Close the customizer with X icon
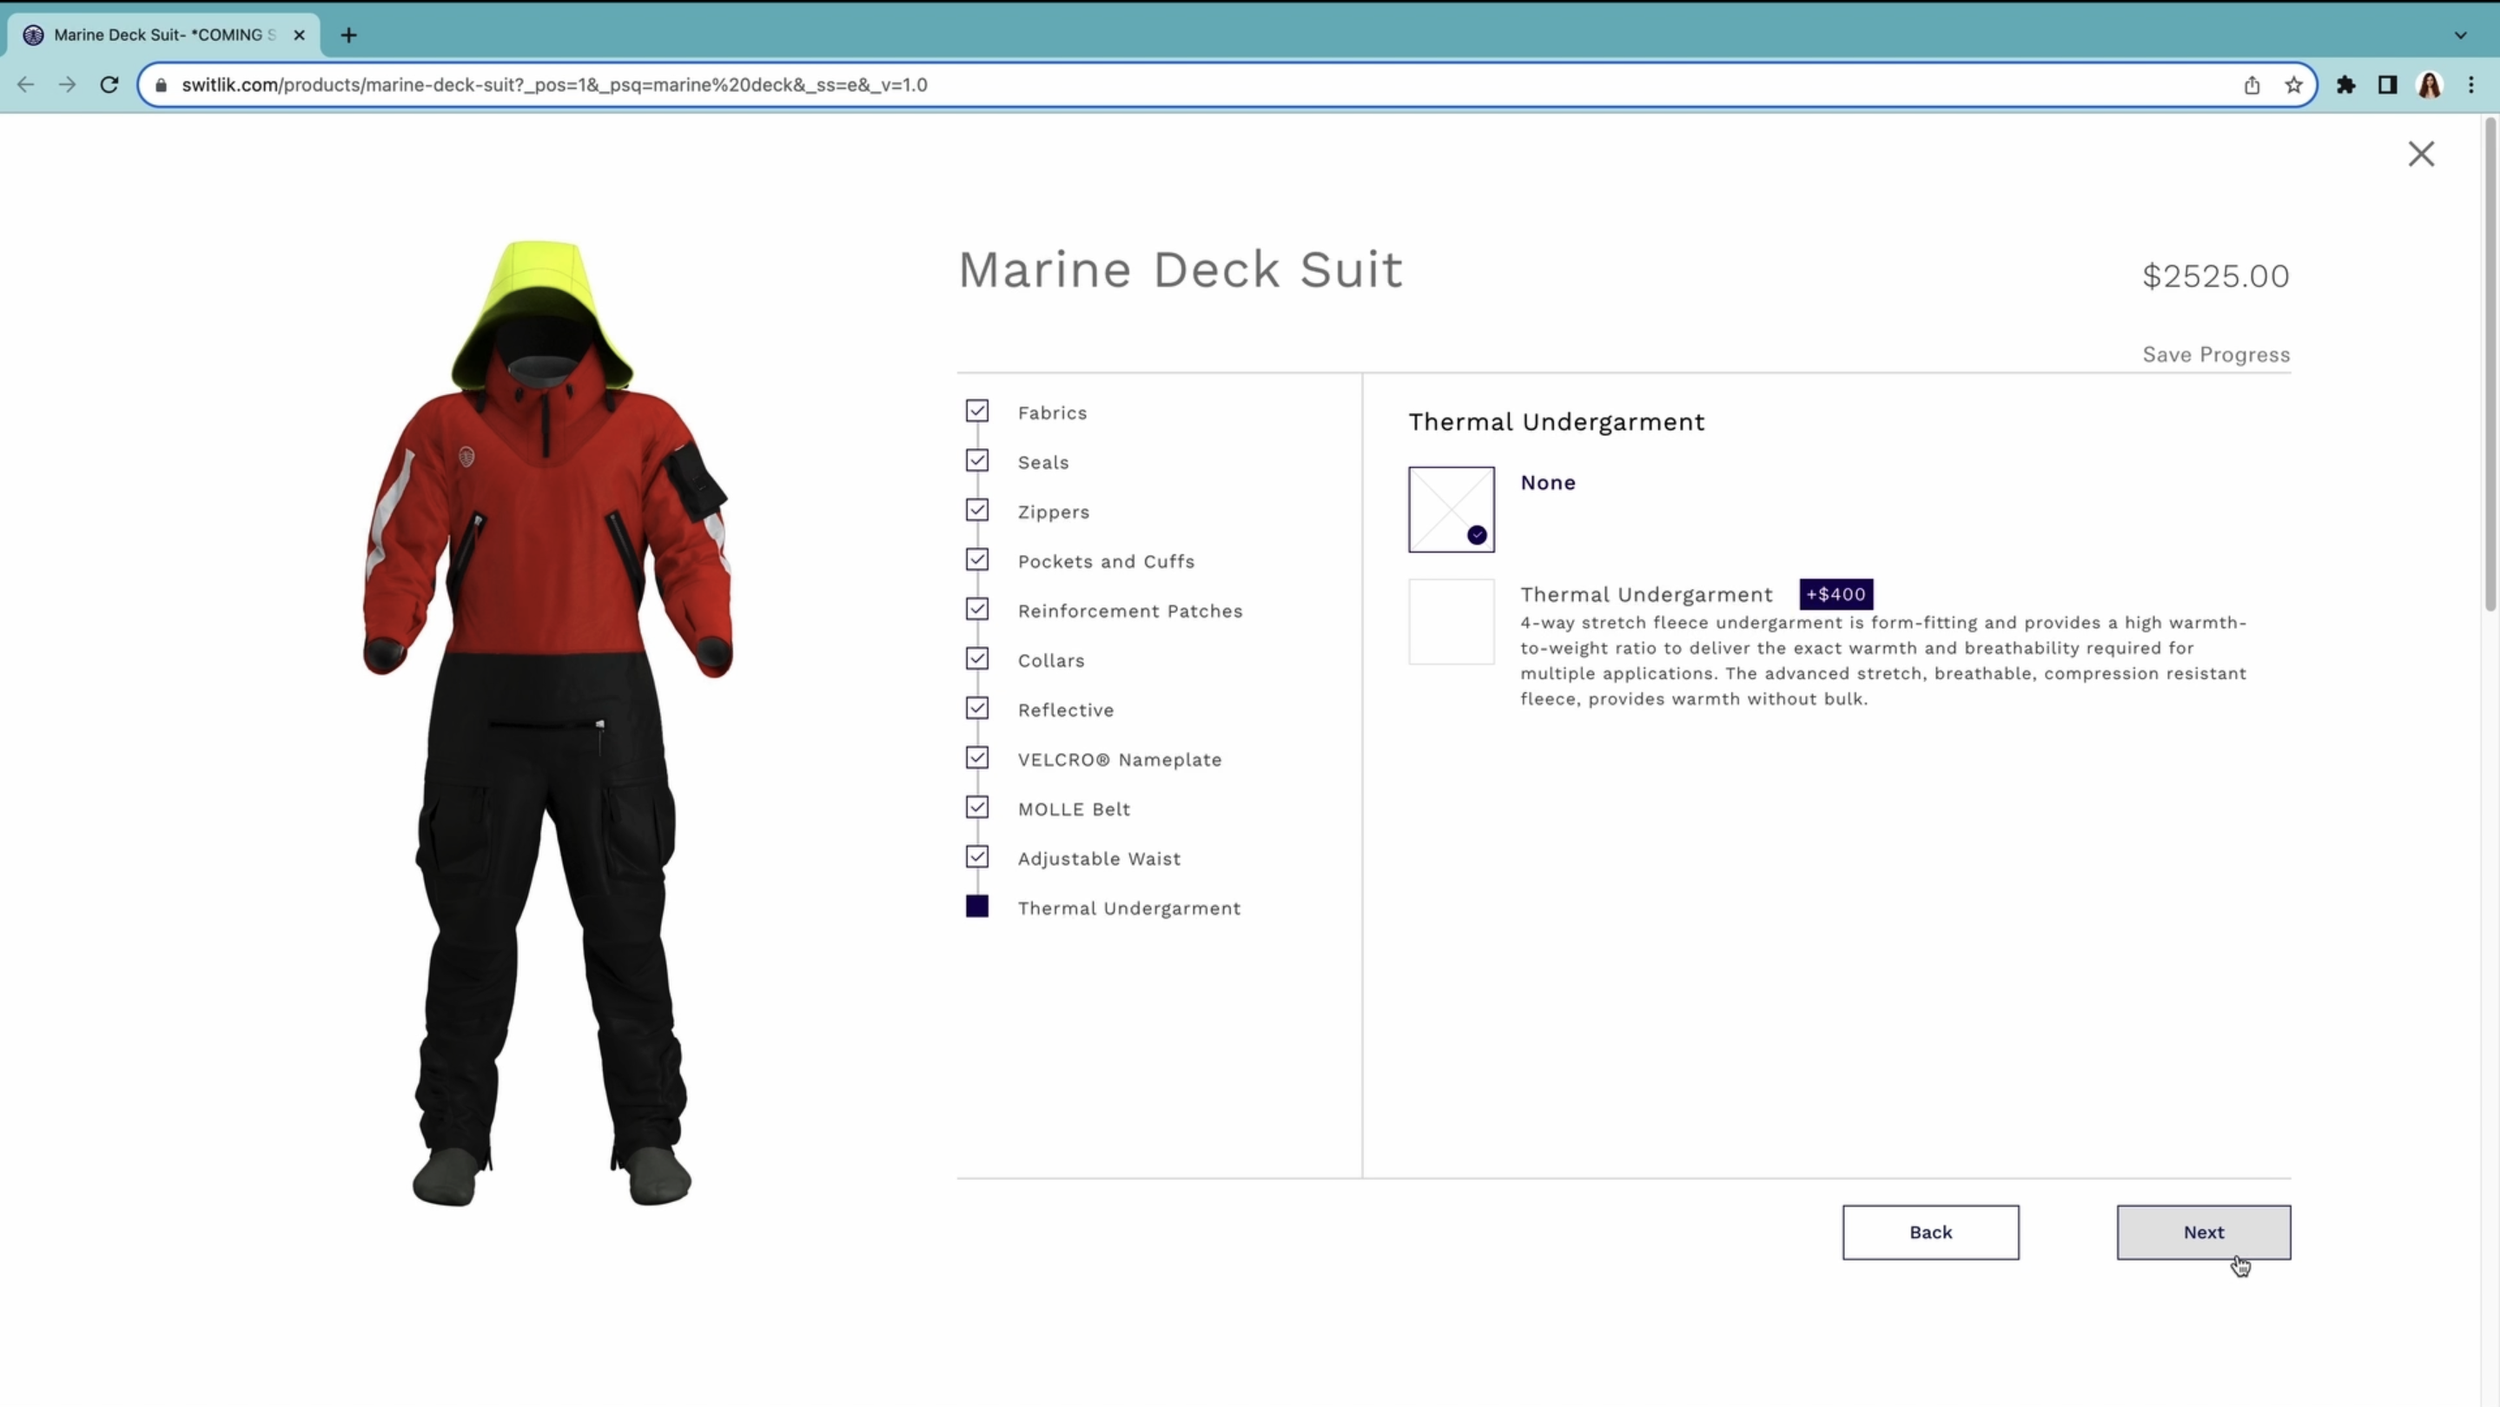 2420,154
